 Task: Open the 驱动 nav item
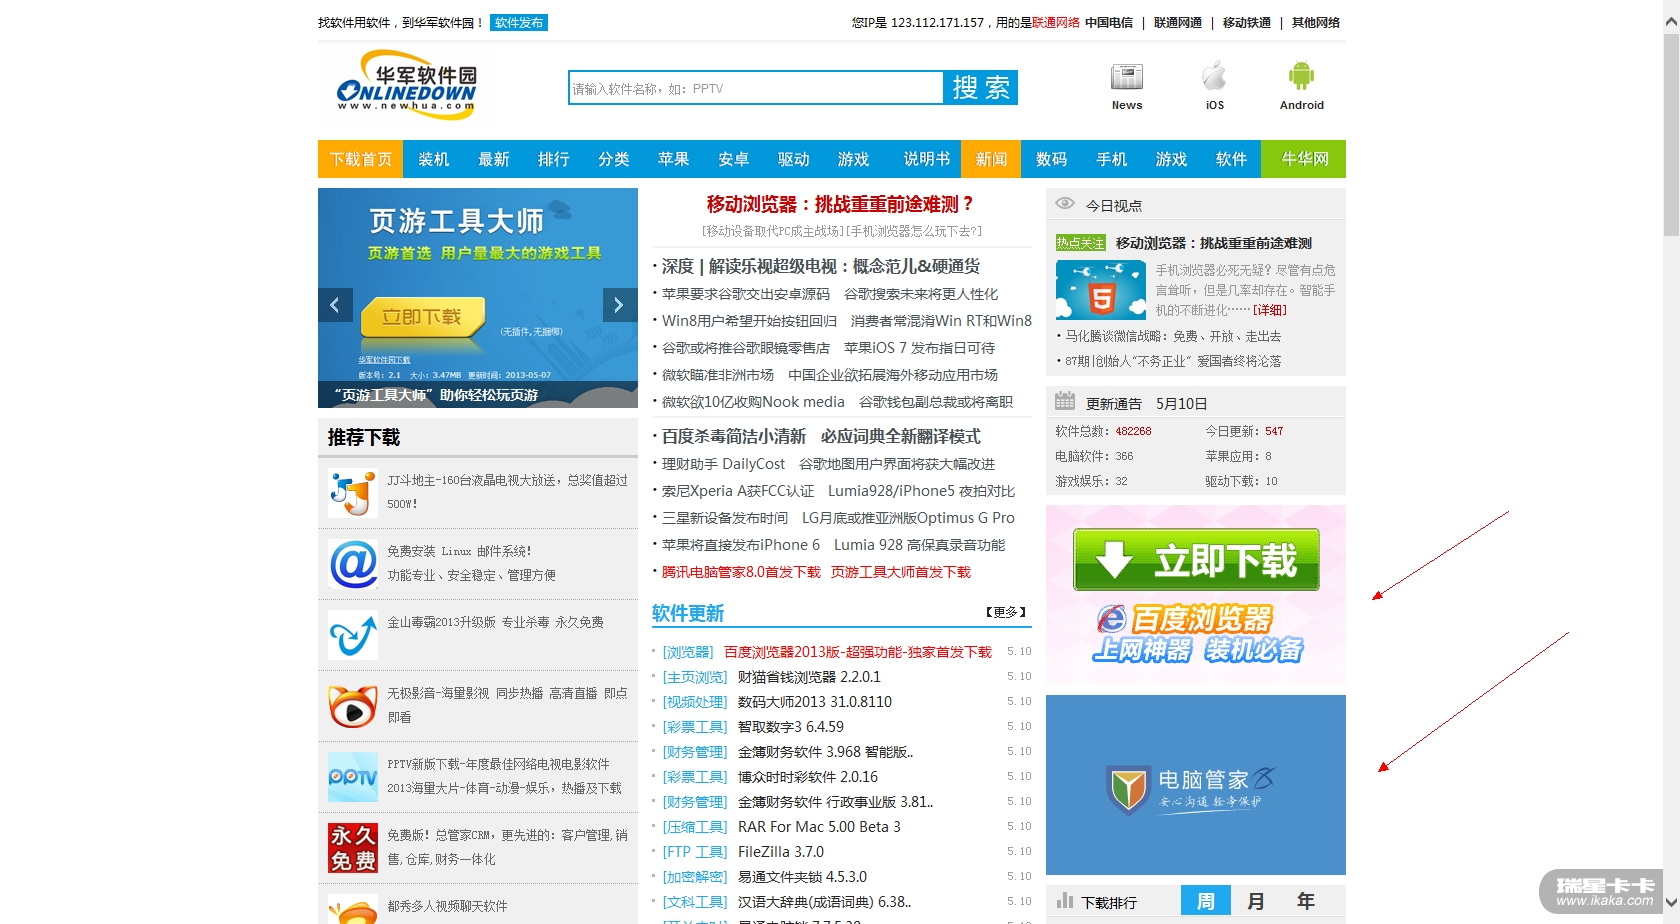794,159
